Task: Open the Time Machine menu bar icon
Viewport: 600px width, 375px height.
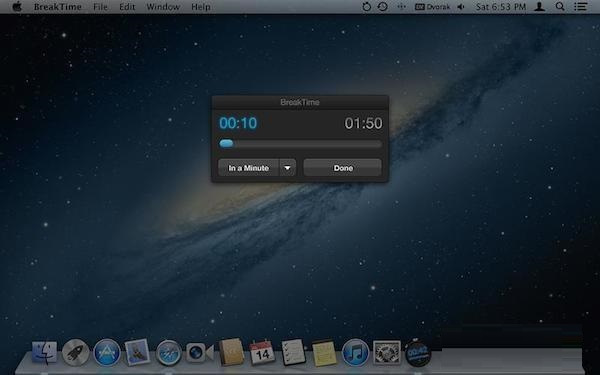Action: 382,7
